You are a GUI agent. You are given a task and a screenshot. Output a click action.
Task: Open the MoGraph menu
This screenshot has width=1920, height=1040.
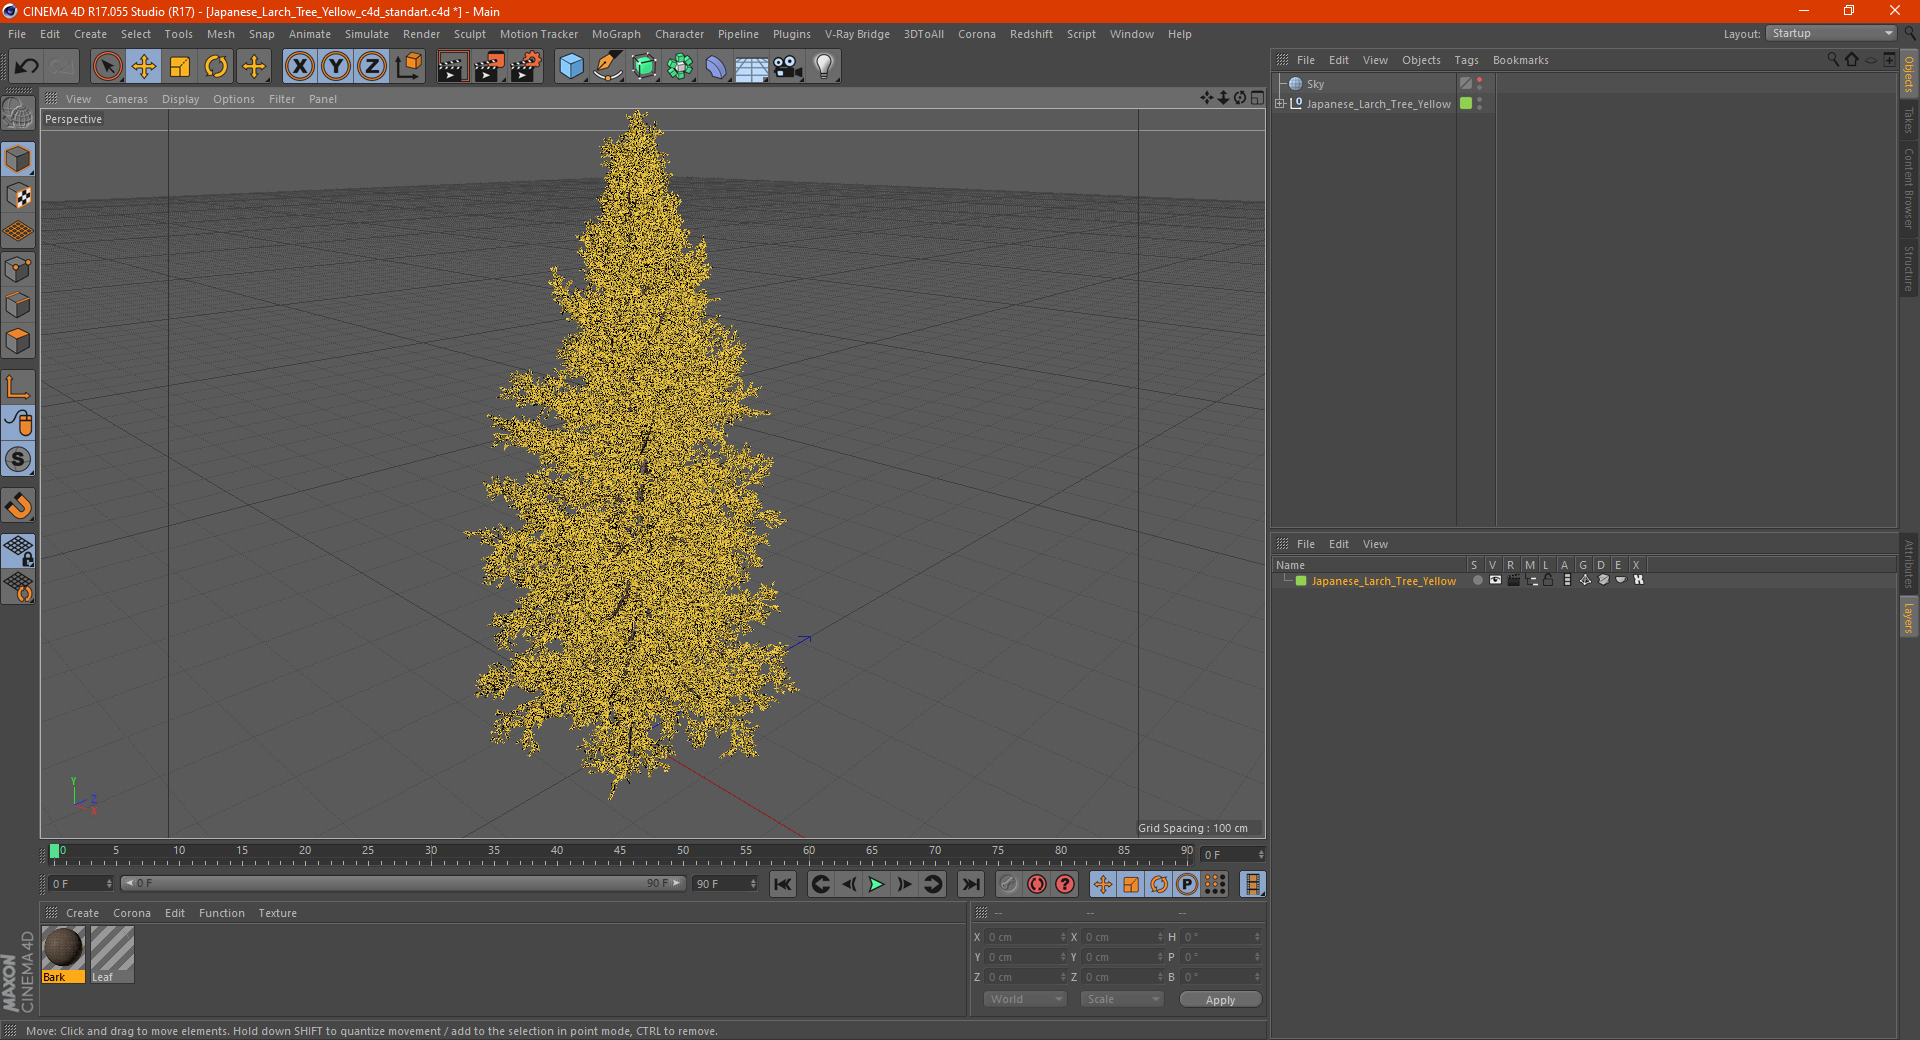(x=616, y=34)
